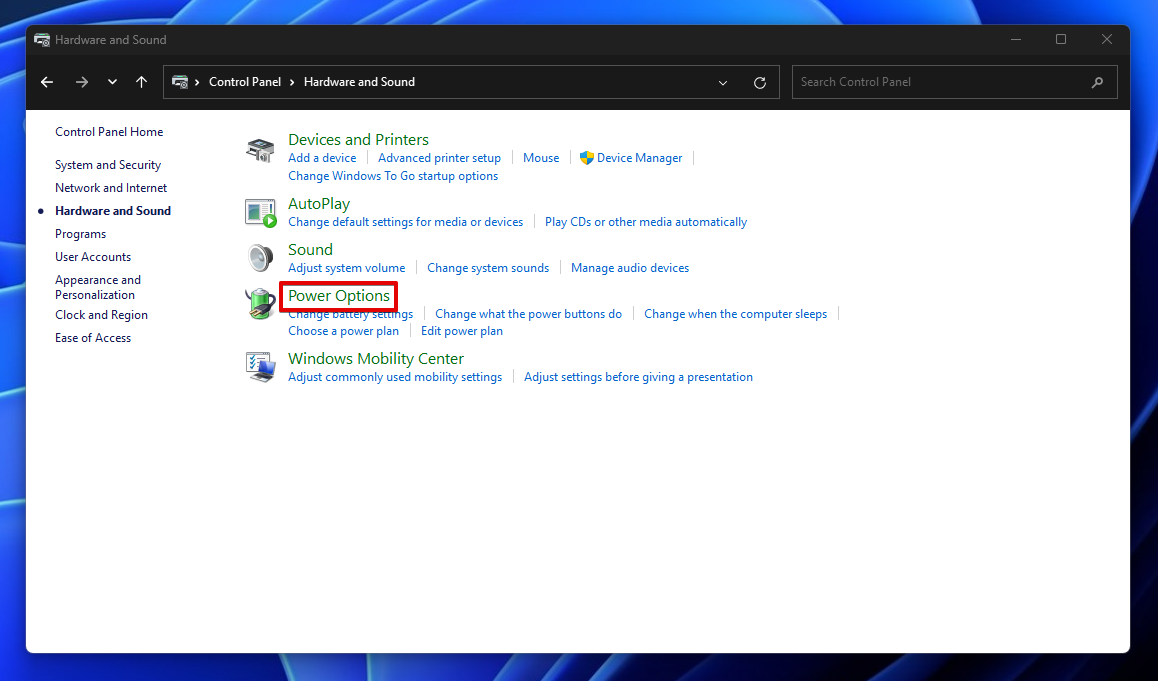Click the Power Options battery icon
The height and width of the screenshot is (681, 1158).
click(x=260, y=304)
